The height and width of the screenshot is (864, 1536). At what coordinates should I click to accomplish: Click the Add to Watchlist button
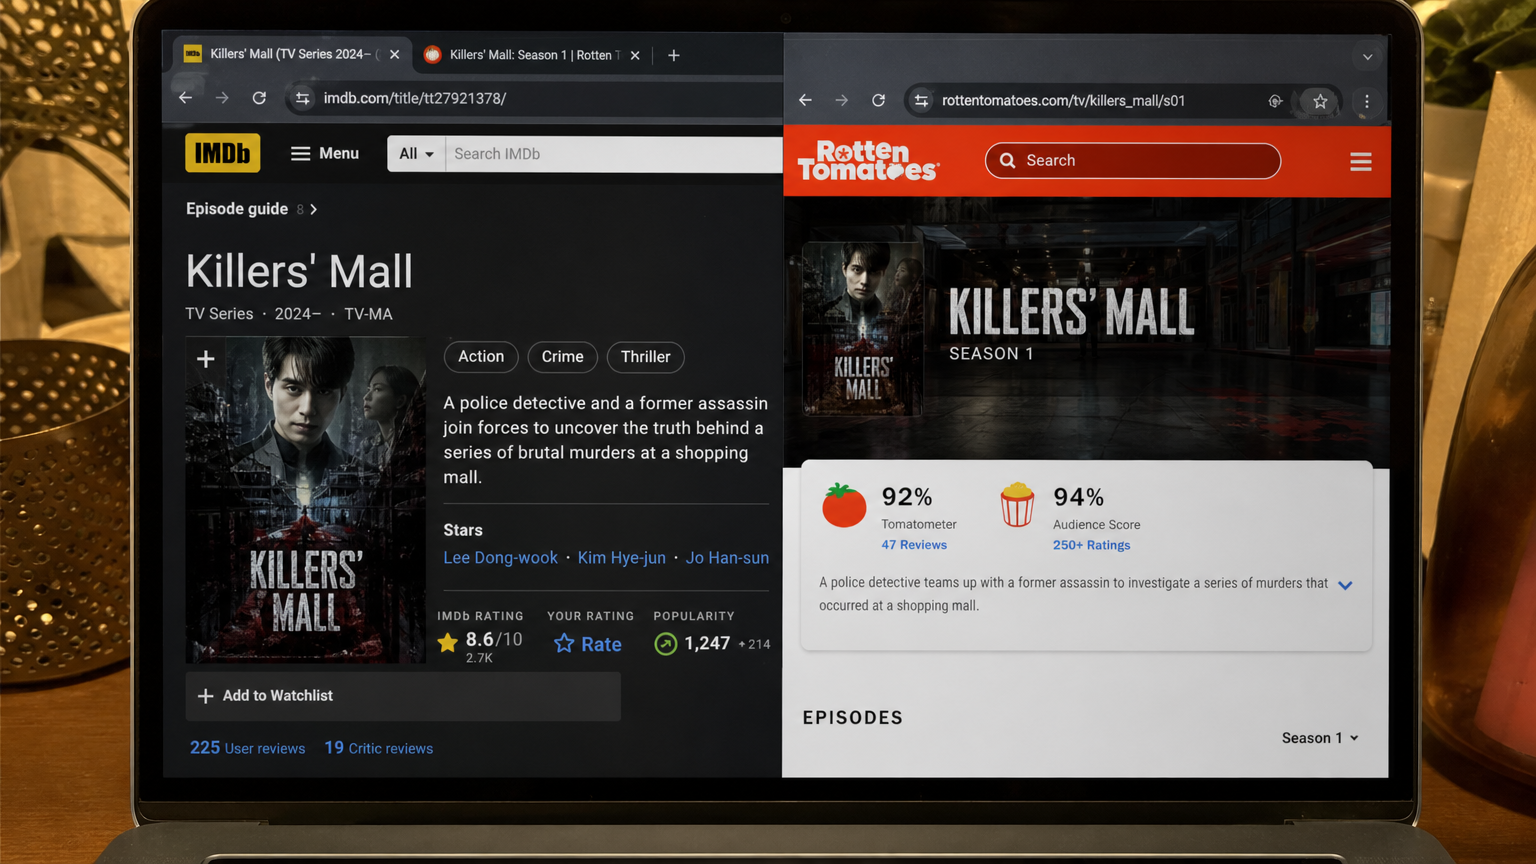[x=403, y=696]
